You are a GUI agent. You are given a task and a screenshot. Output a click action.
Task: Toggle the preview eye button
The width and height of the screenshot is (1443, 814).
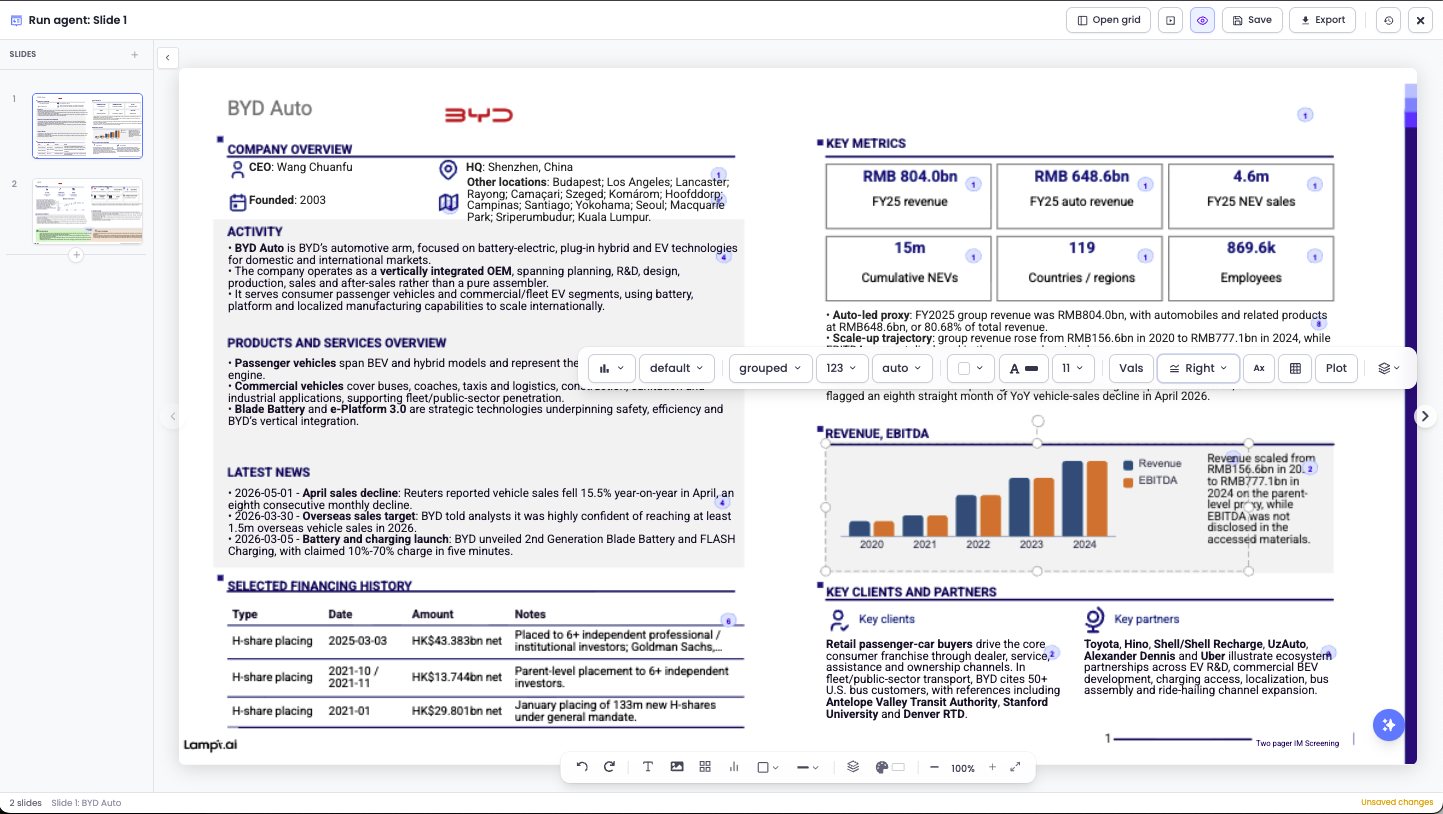[x=1202, y=20]
